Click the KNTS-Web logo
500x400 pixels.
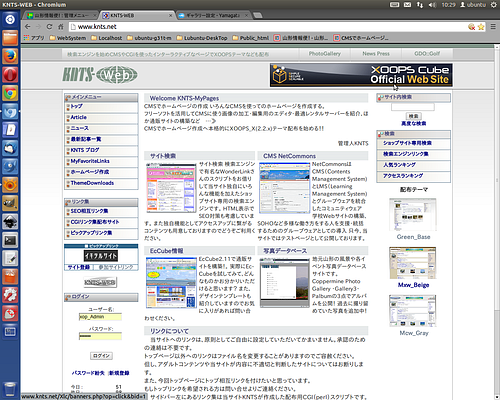click(100, 74)
